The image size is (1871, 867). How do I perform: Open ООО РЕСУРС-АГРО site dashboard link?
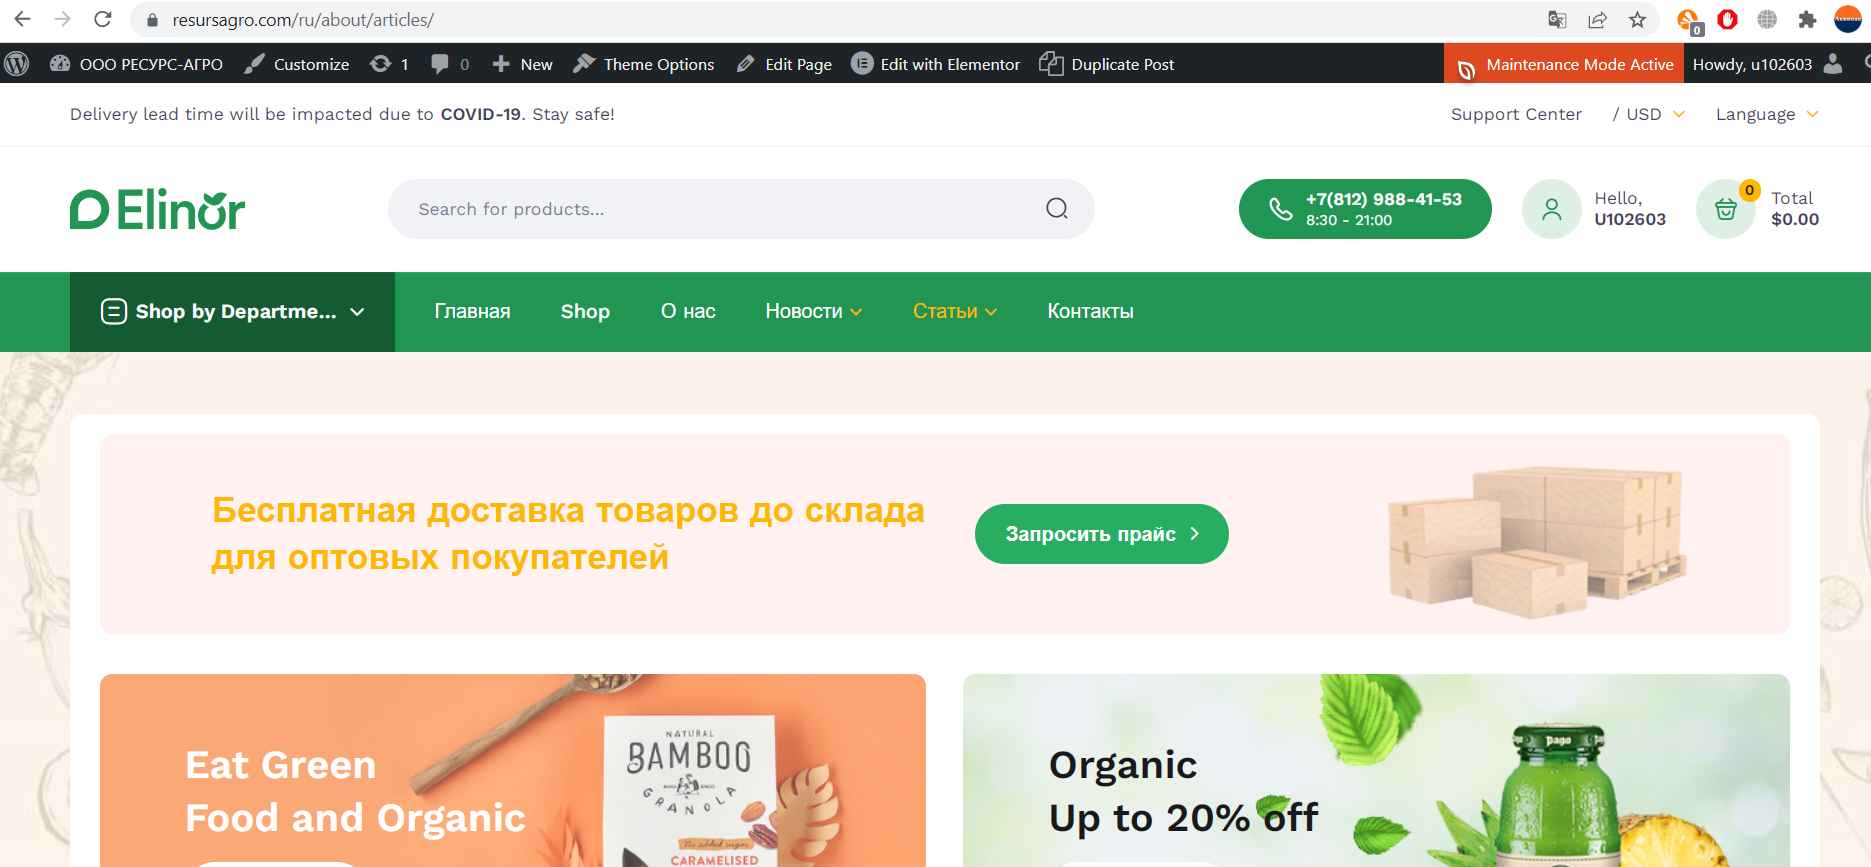(137, 64)
